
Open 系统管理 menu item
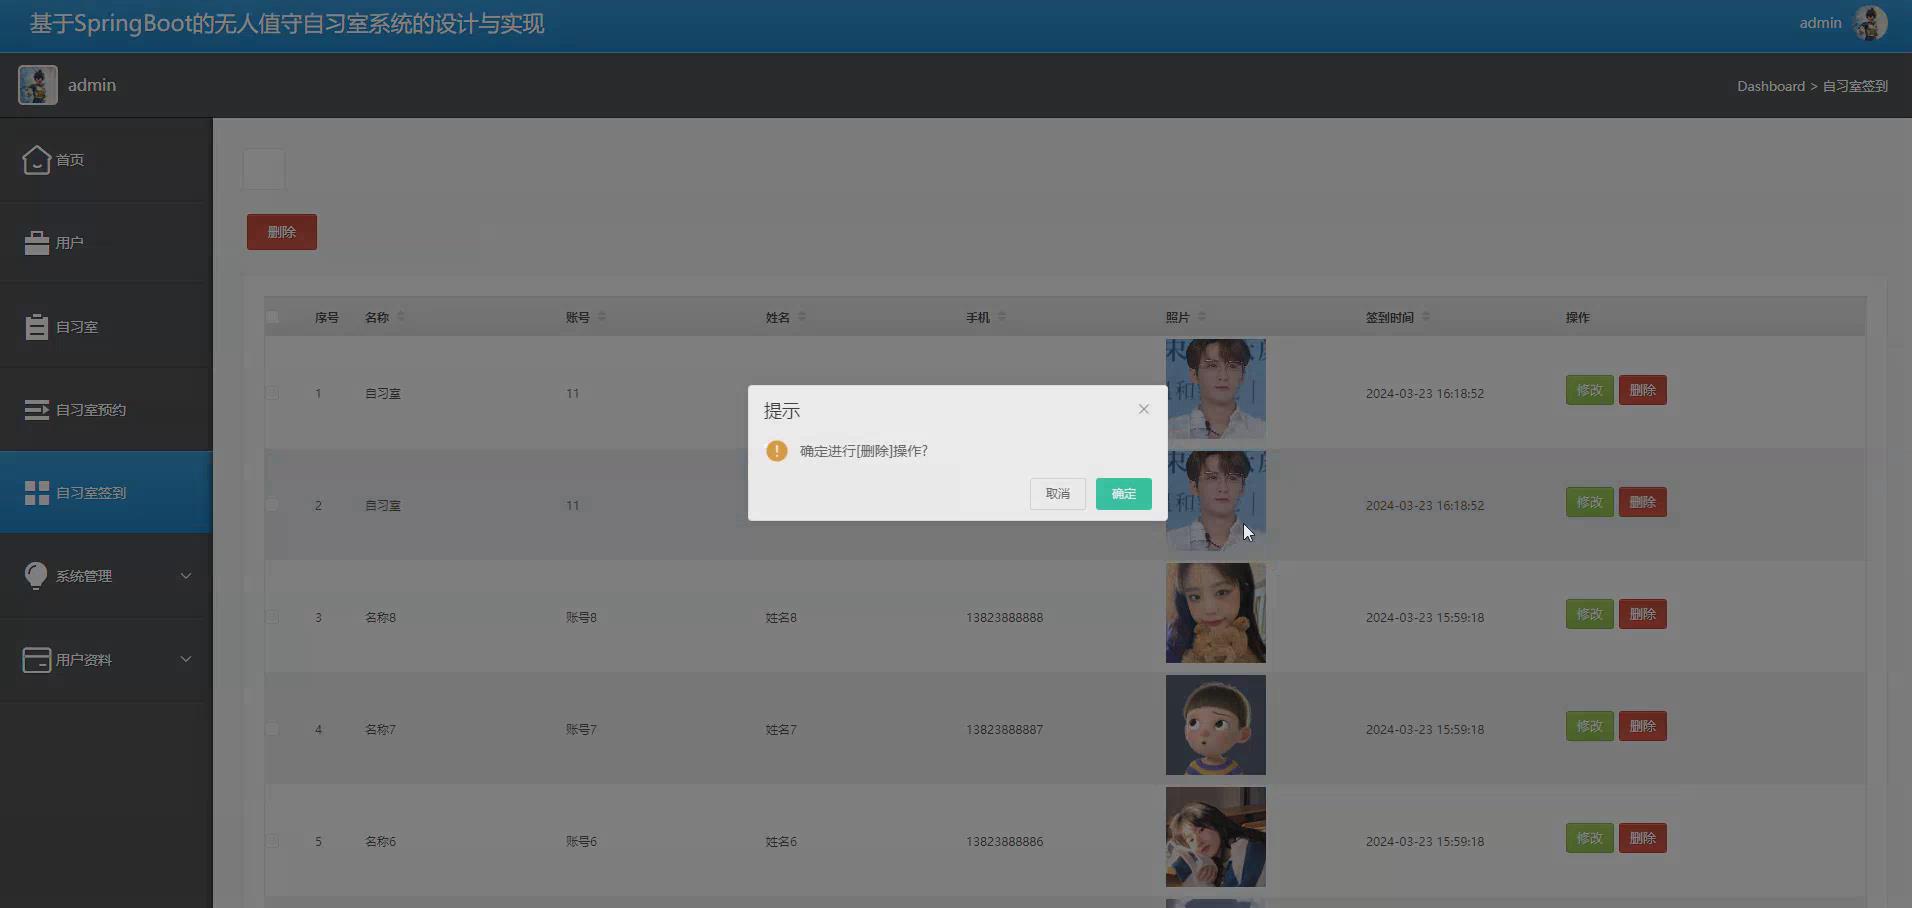point(106,576)
